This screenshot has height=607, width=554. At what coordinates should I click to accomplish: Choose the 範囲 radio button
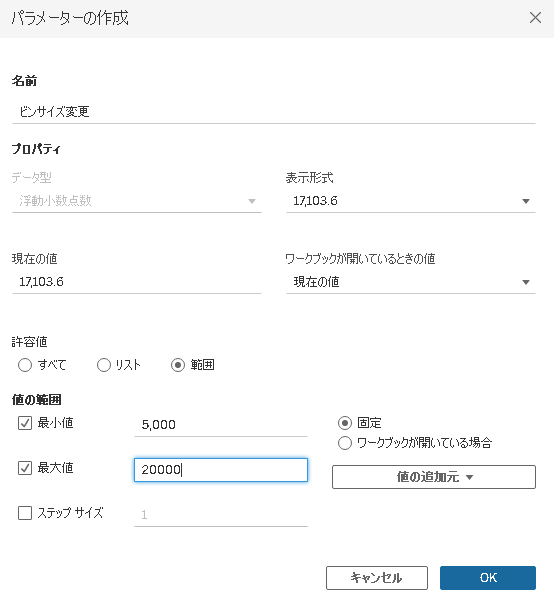[178, 365]
